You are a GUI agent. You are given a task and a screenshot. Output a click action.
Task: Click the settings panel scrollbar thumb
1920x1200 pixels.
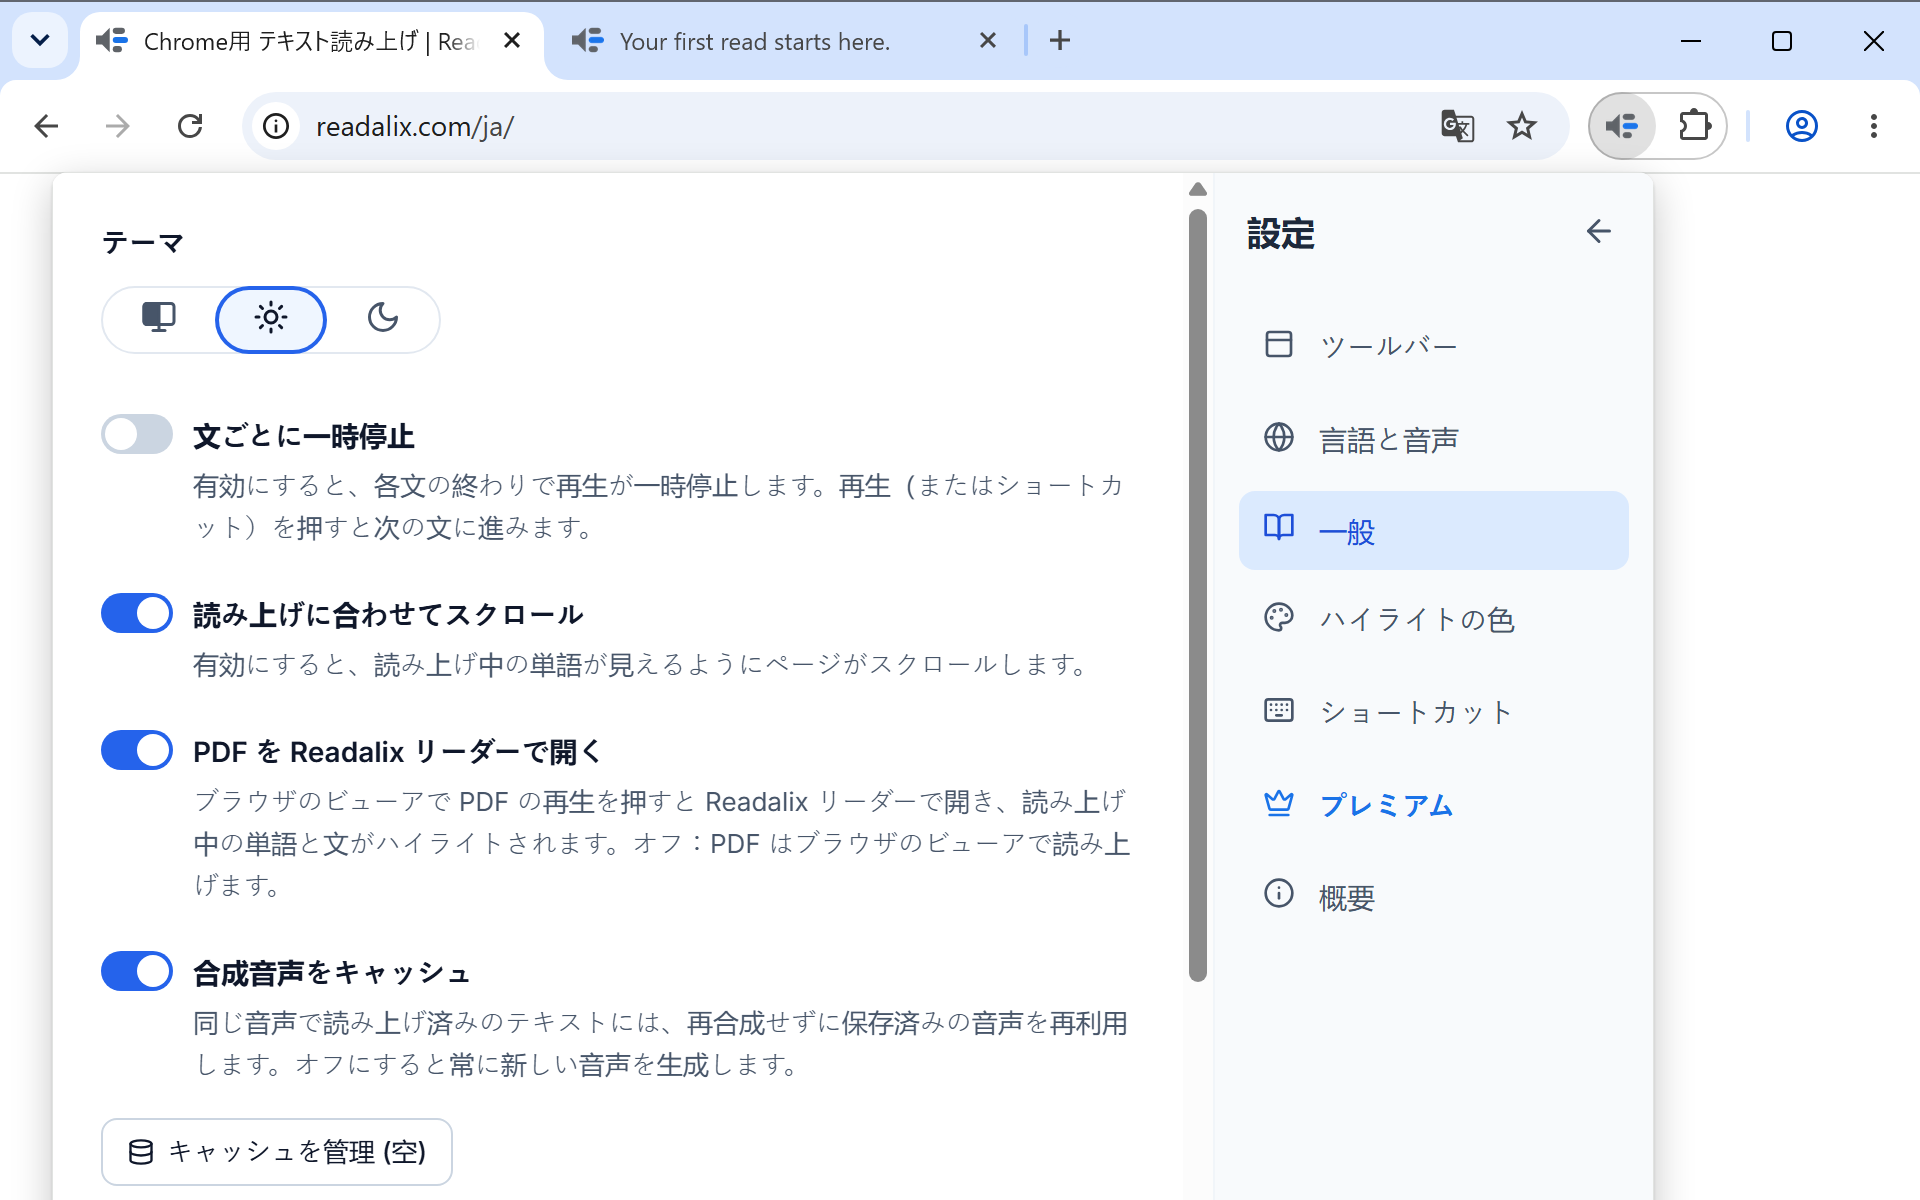coord(1198,596)
